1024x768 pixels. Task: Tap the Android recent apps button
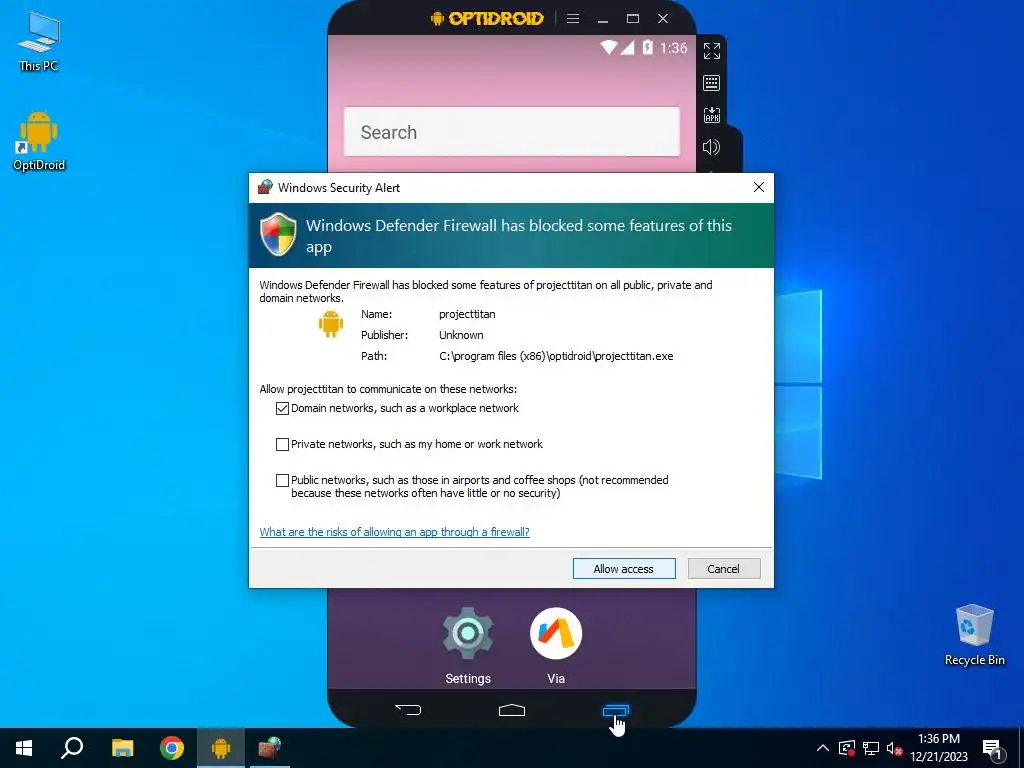pyautogui.click(x=615, y=711)
